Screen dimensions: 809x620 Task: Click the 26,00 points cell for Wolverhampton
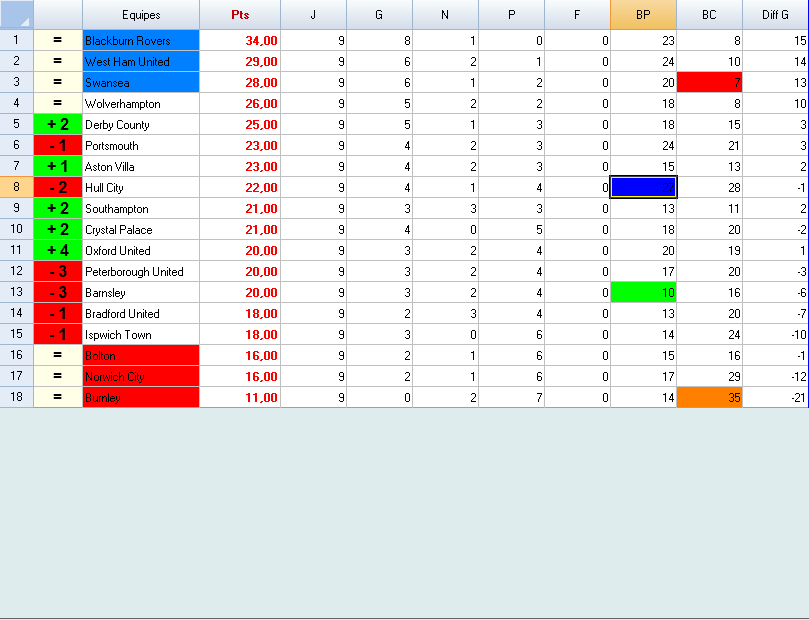click(x=240, y=103)
